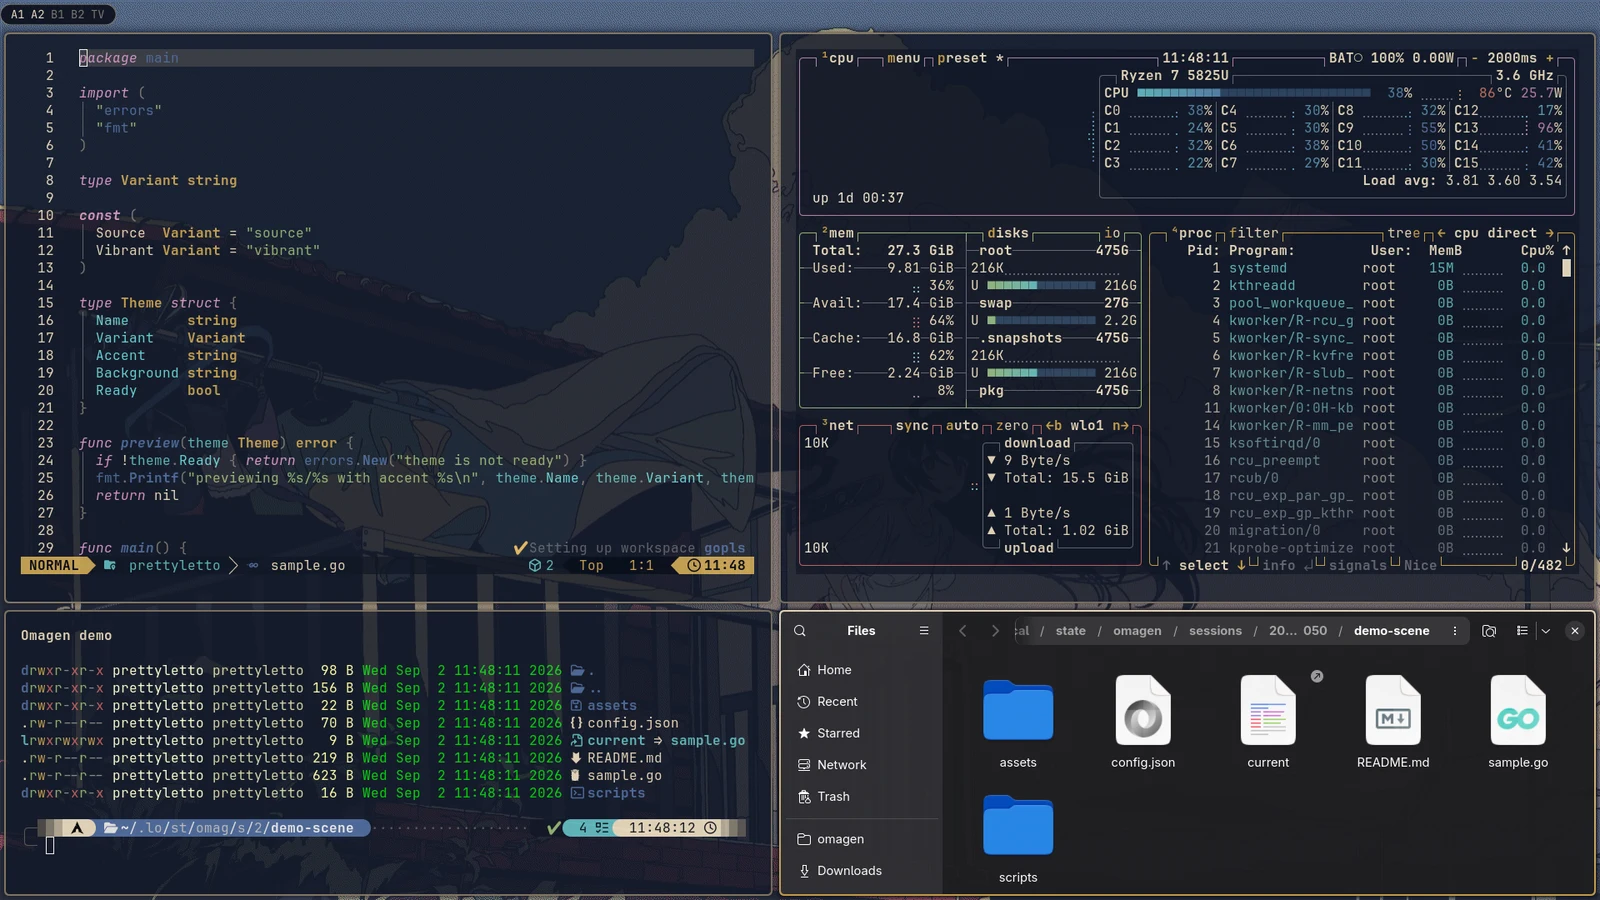The width and height of the screenshot is (1600, 900).
Task: Open the sample.go file icon
Action: pos(1518,710)
